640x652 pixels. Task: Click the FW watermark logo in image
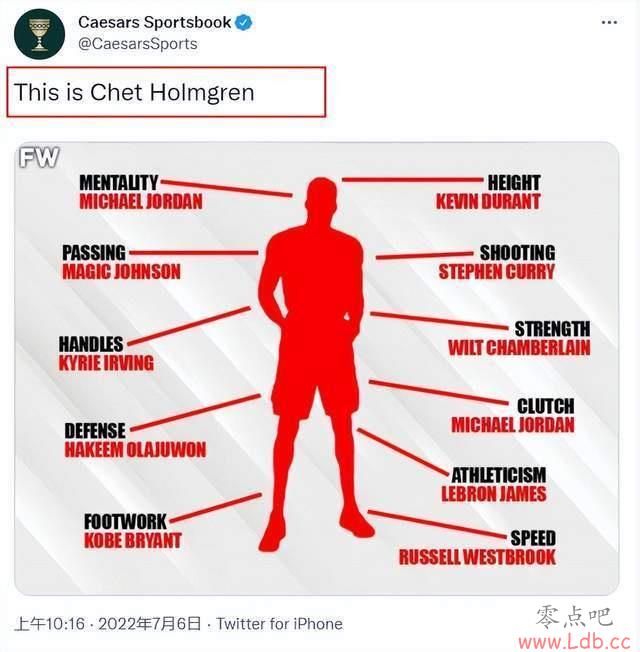(39, 158)
